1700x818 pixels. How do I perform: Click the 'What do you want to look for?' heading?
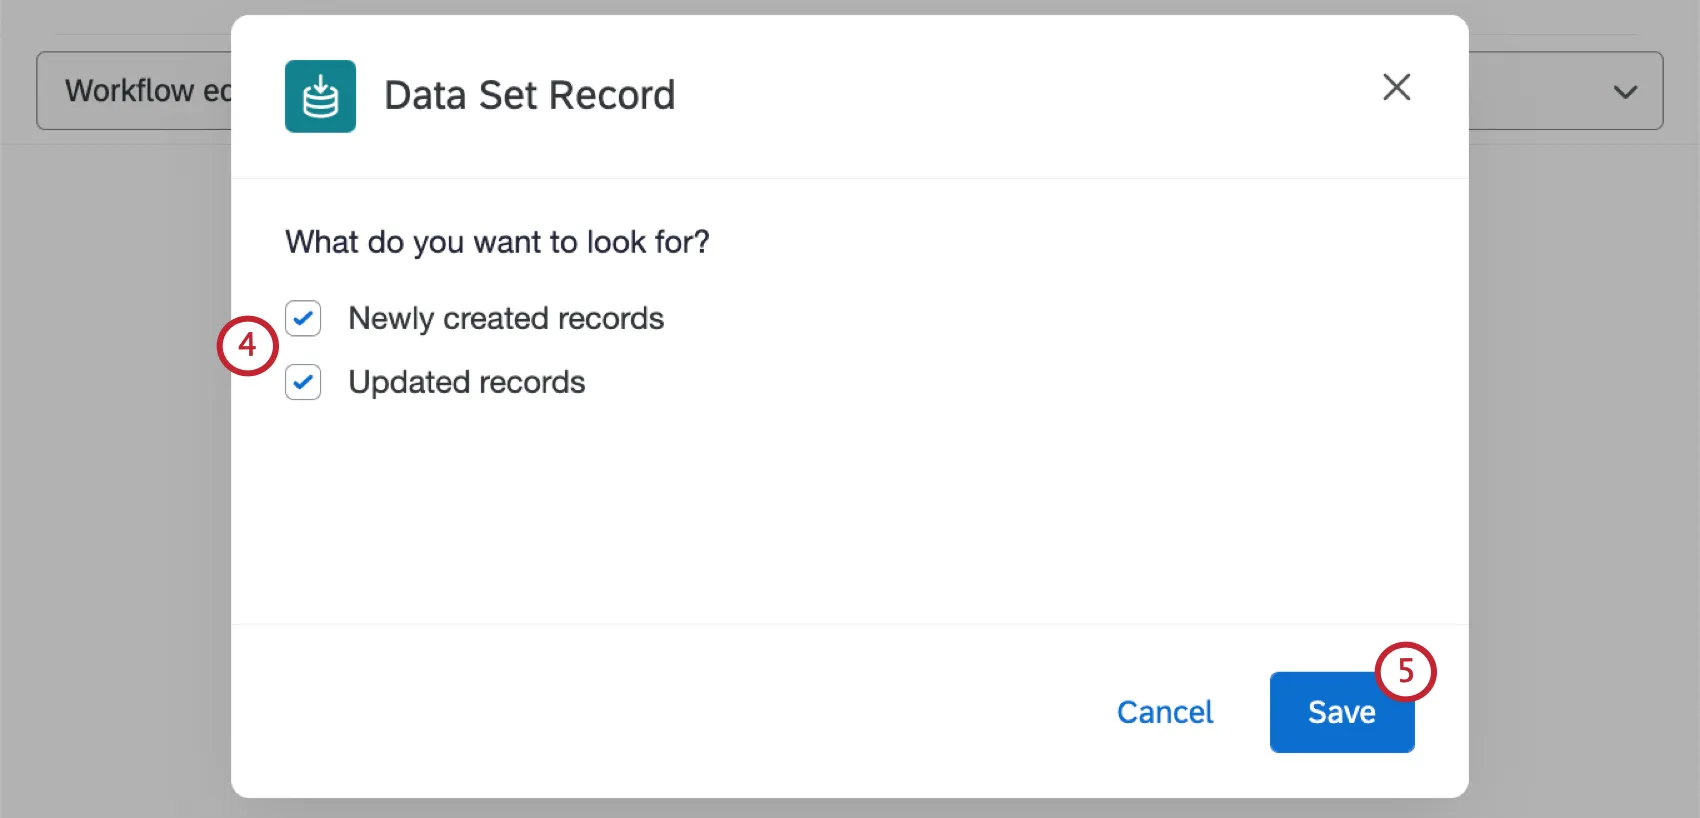click(497, 241)
